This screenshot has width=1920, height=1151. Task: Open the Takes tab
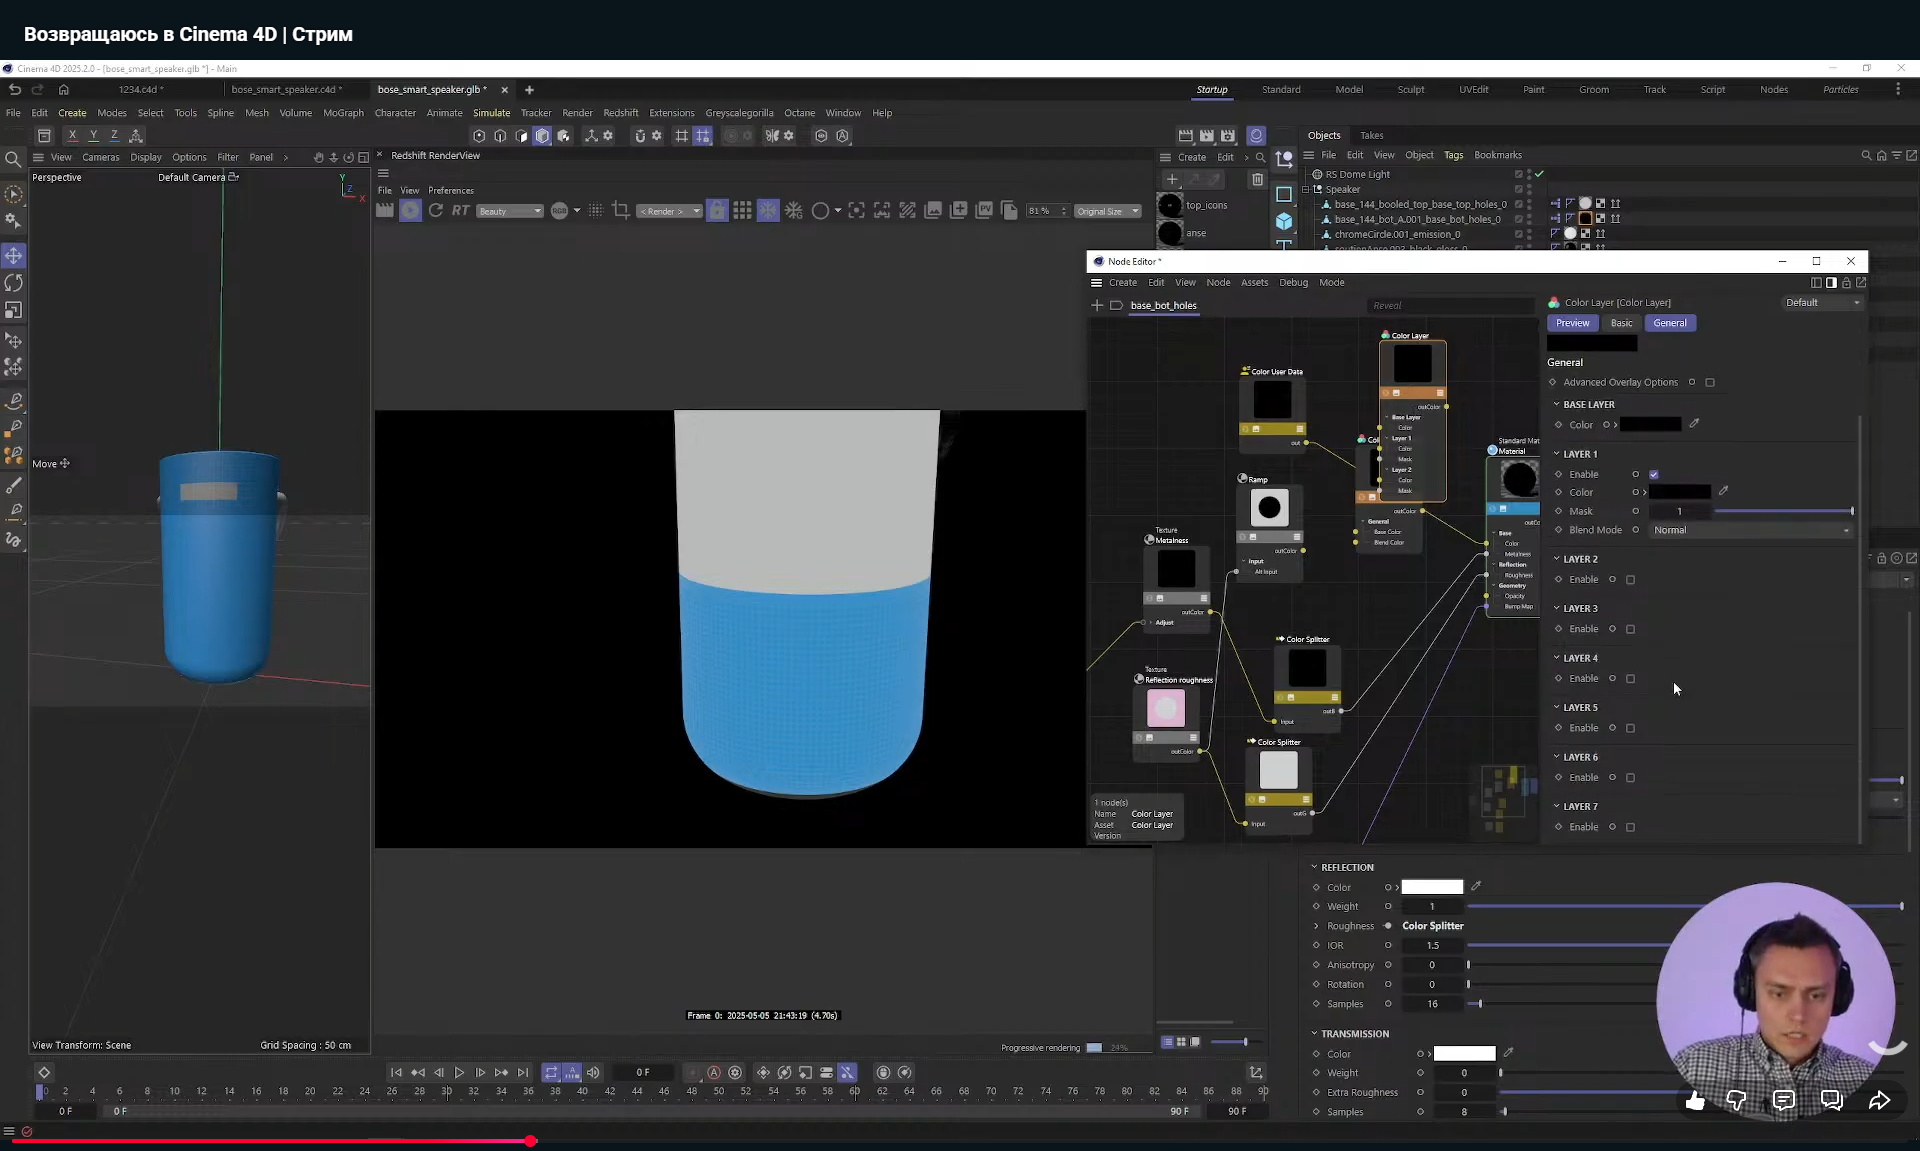point(1371,135)
